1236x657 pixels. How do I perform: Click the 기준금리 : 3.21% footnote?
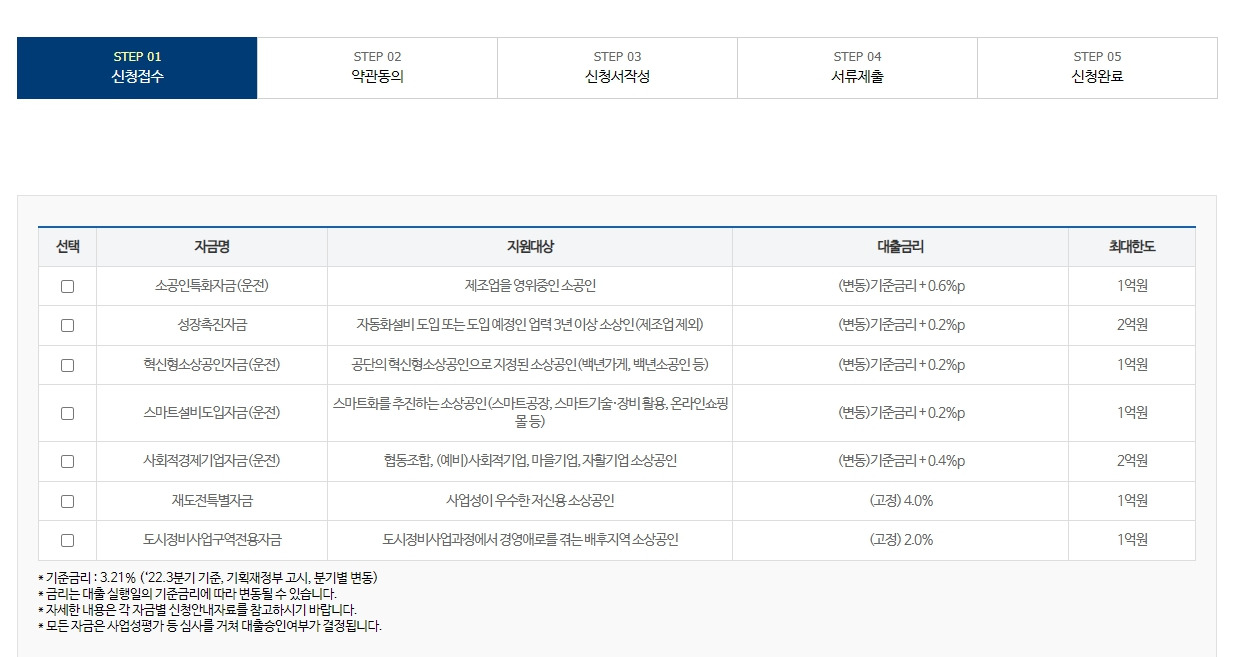click(x=208, y=578)
